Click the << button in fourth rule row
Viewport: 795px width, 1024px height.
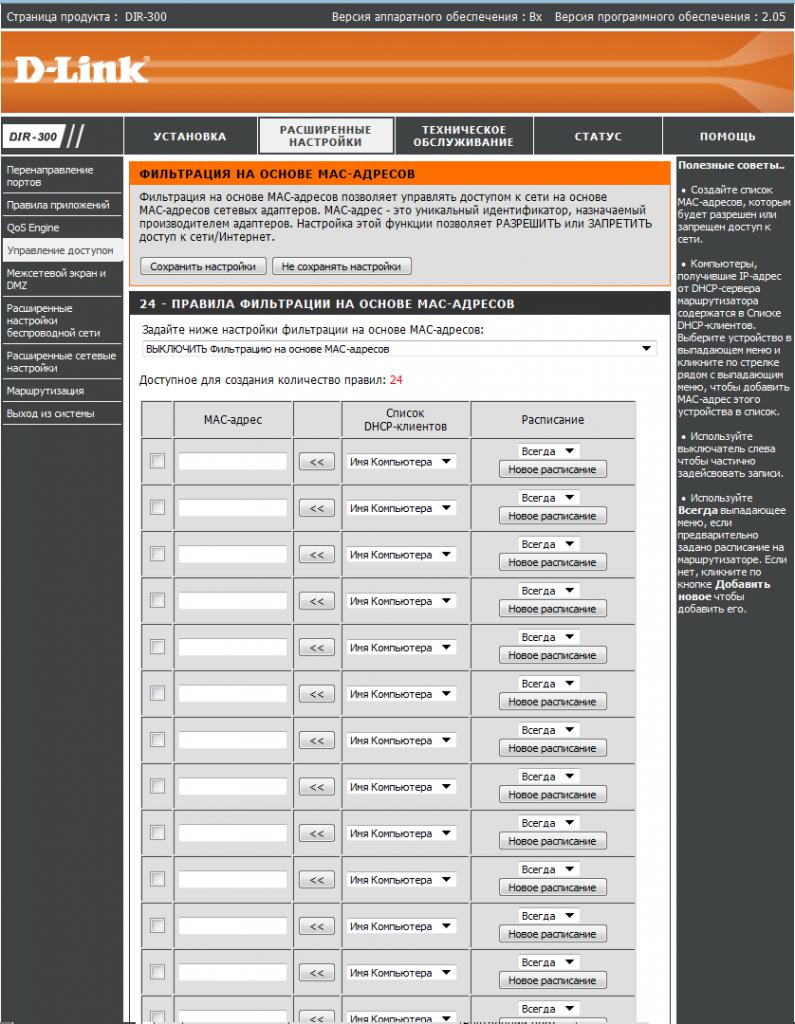[x=317, y=601]
